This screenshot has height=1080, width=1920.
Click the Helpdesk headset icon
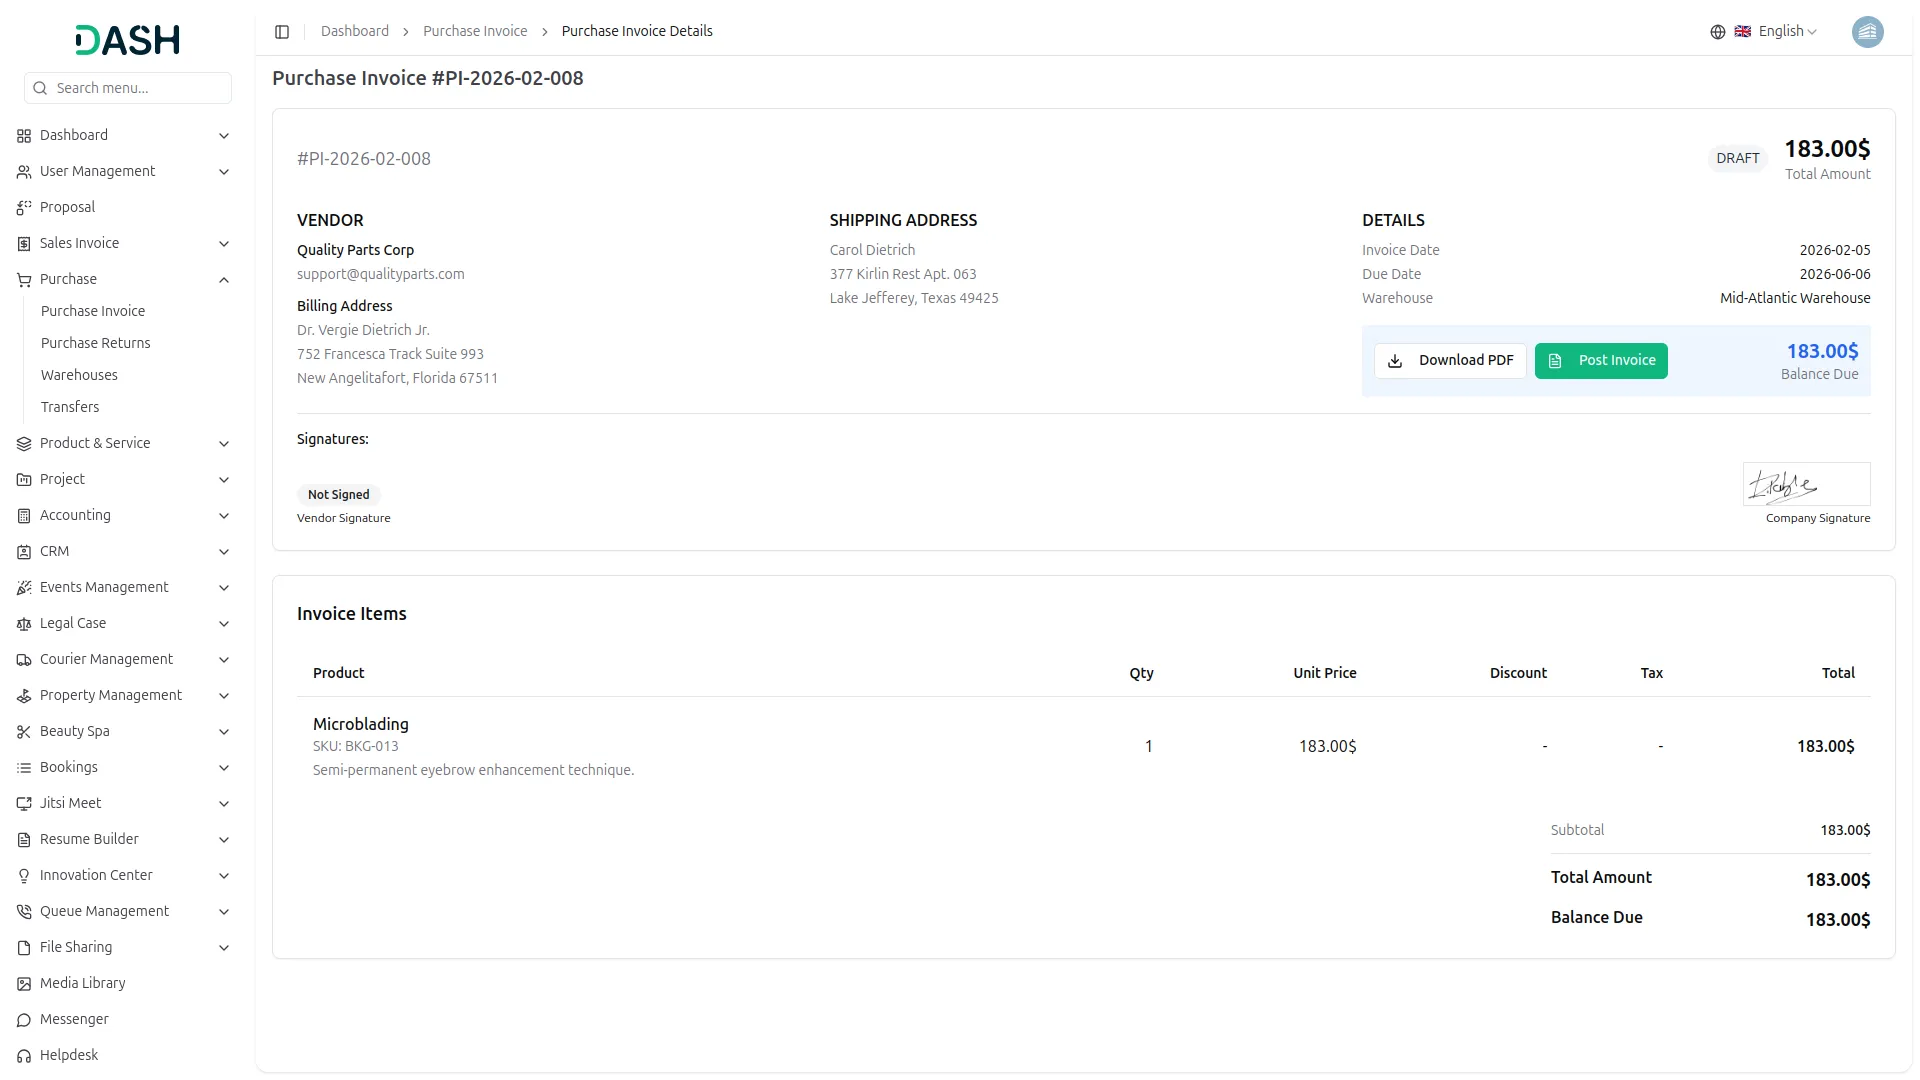point(24,1056)
